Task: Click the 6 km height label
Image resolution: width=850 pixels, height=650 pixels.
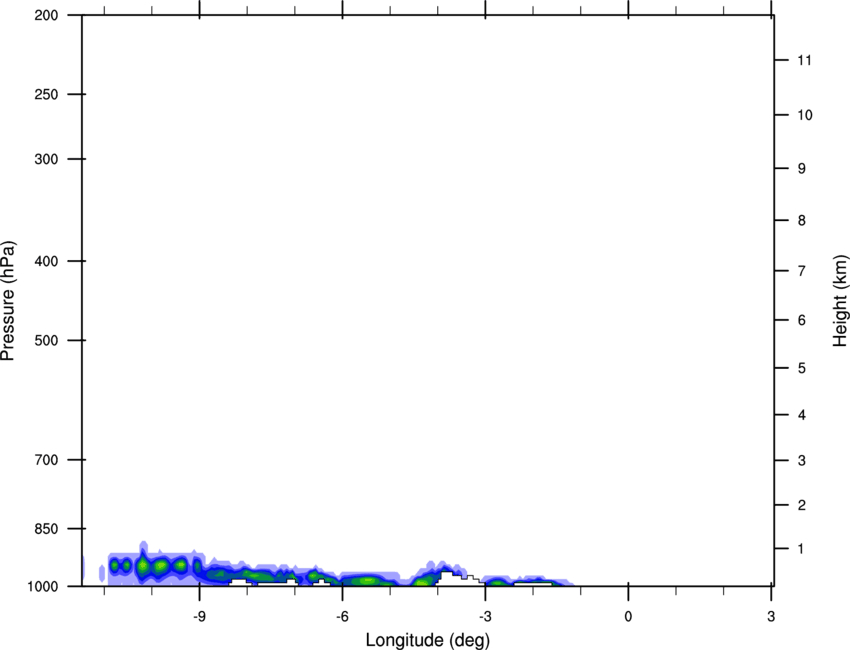Action: (x=802, y=320)
